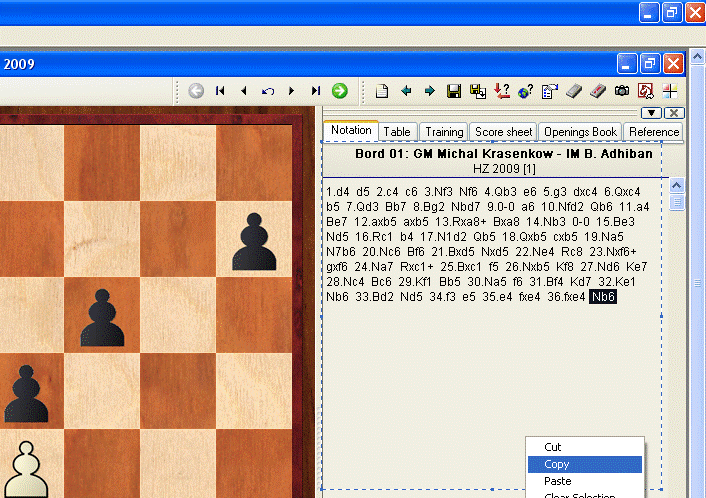706x498 pixels.
Task: Step back one move
Action: [244, 91]
